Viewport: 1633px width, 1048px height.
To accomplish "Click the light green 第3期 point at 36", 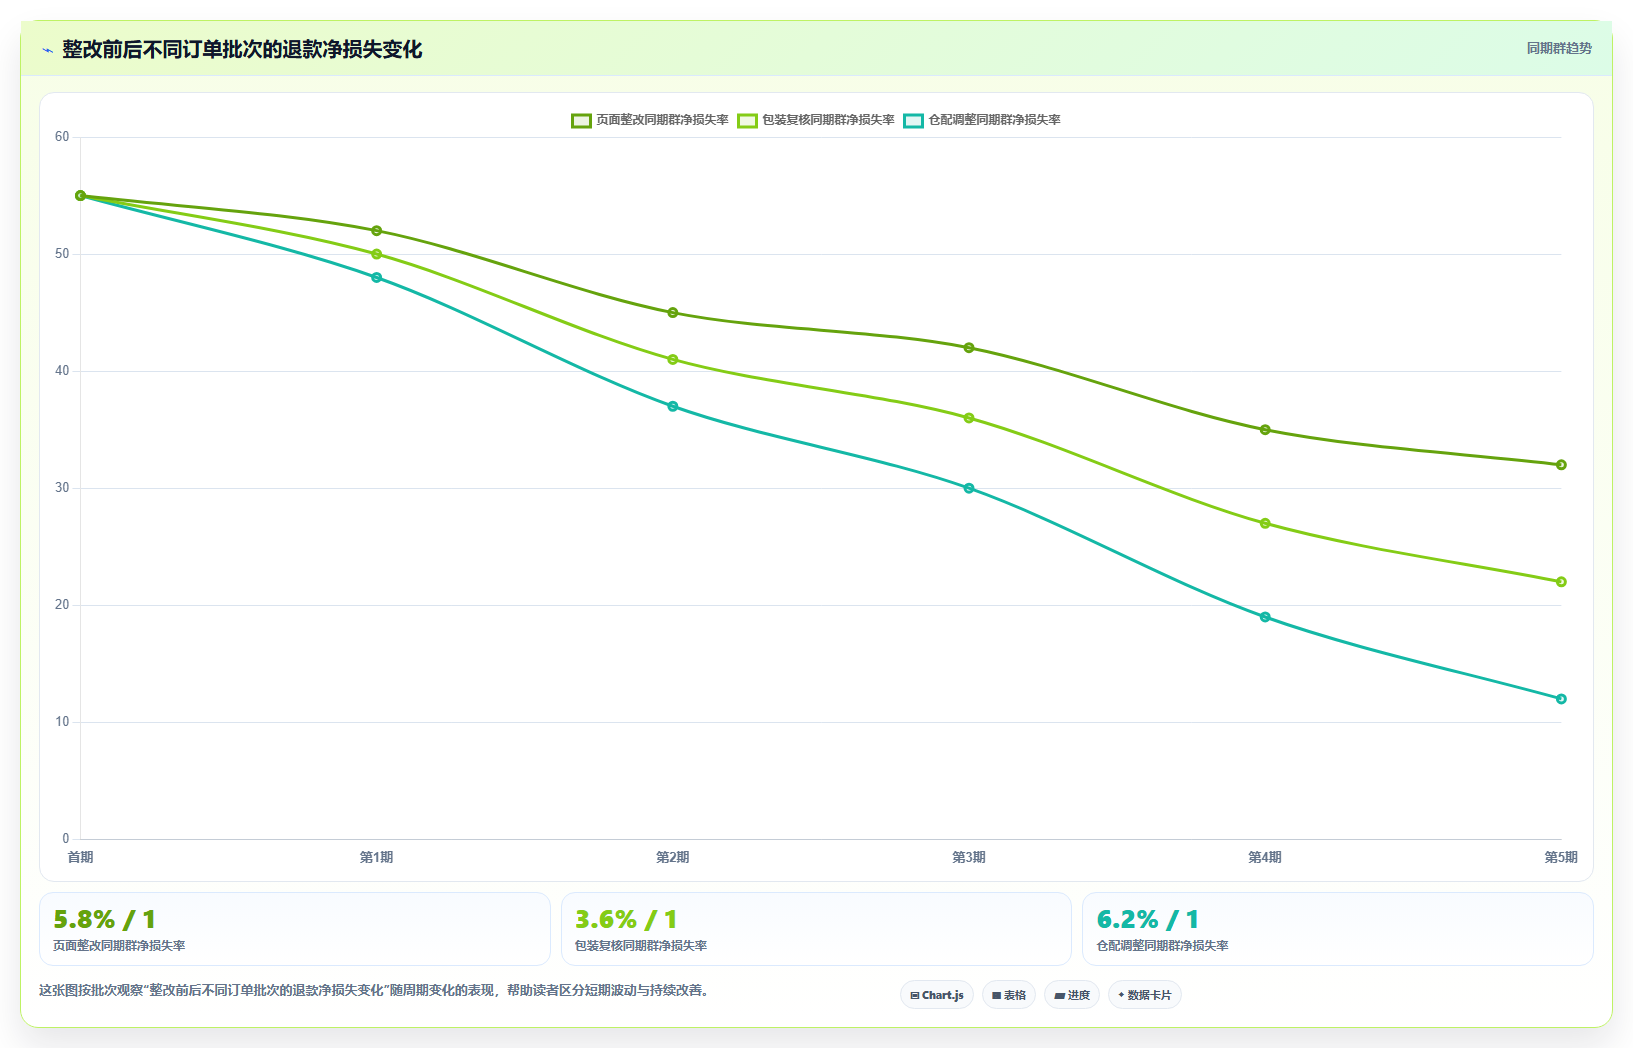I will (969, 418).
